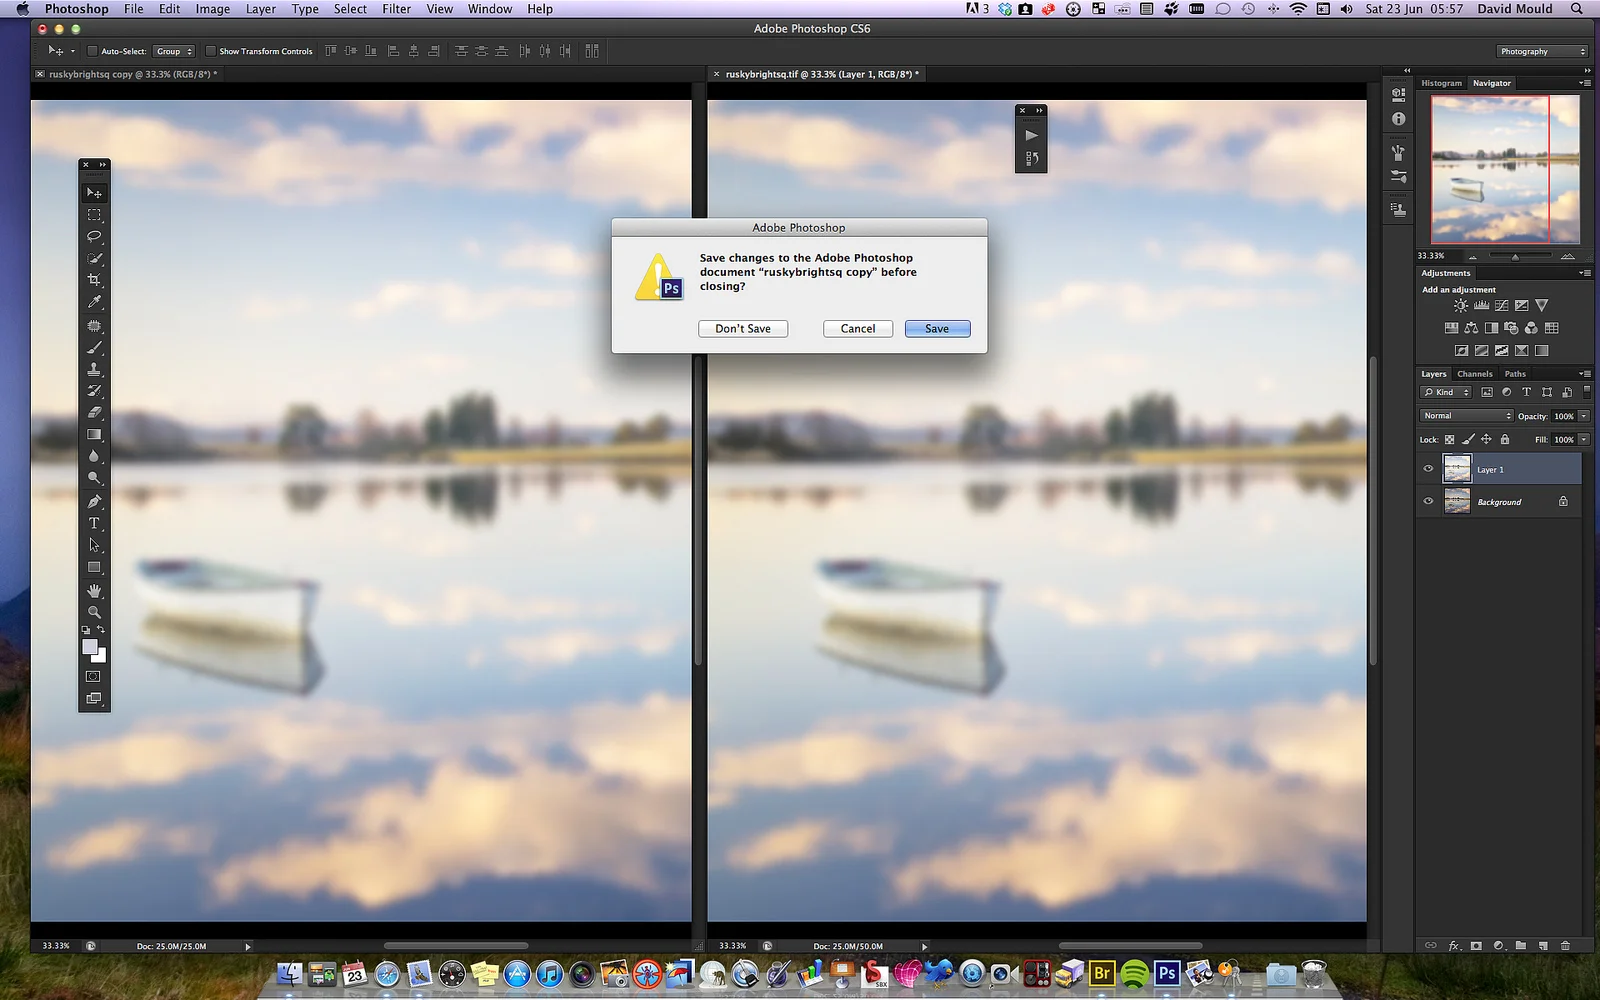Select the Blur tool
This screenshot has width=1600, height=1000.
click(x=94, y=456)
